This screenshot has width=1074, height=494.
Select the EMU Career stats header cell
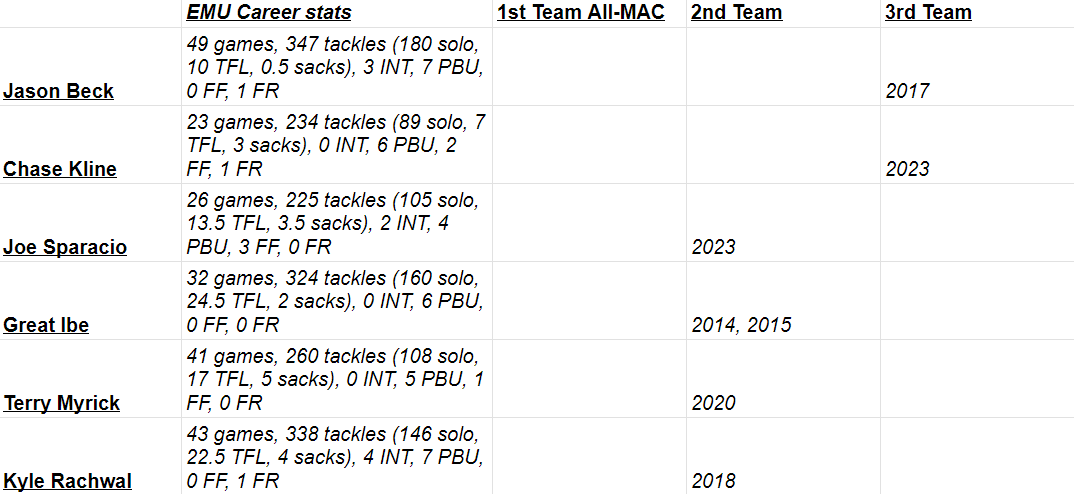click(269, 13)
